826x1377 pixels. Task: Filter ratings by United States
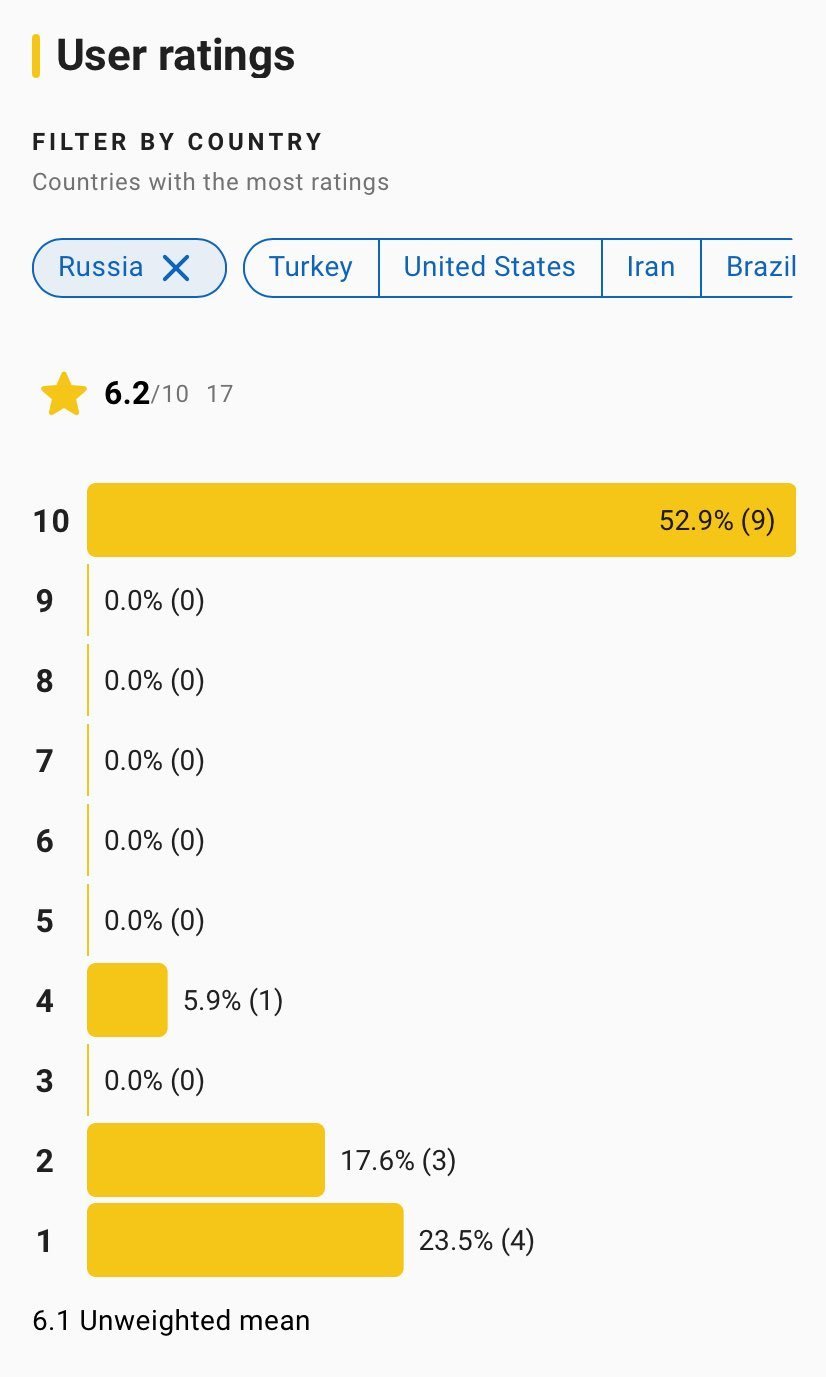489,267
